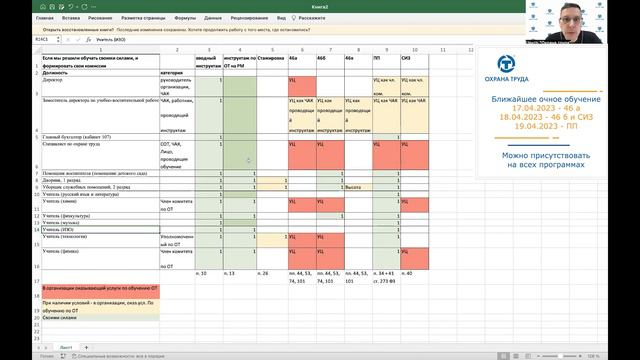Click the red legend cell in row 18

click(100, 292)
